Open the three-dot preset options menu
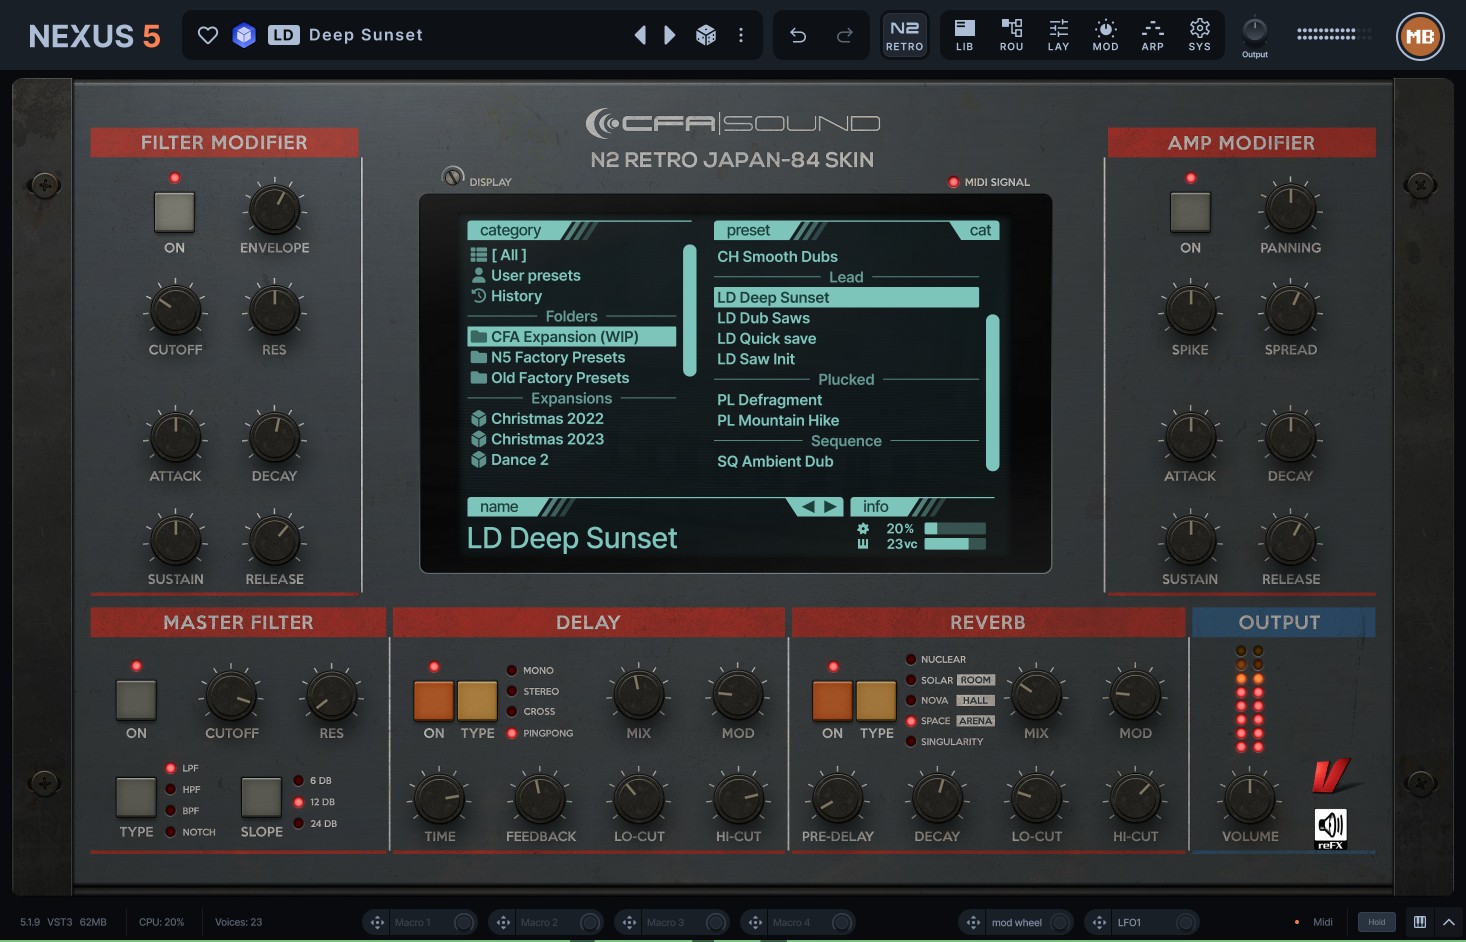Image resolution: width=1466 pixels, height=942 pixels. [x=741, y=36]
